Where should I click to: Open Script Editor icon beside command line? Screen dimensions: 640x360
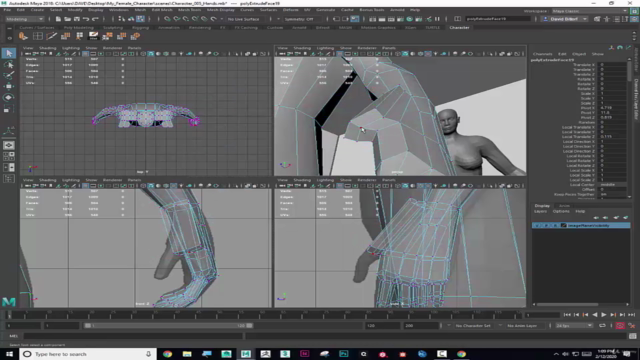633,336
